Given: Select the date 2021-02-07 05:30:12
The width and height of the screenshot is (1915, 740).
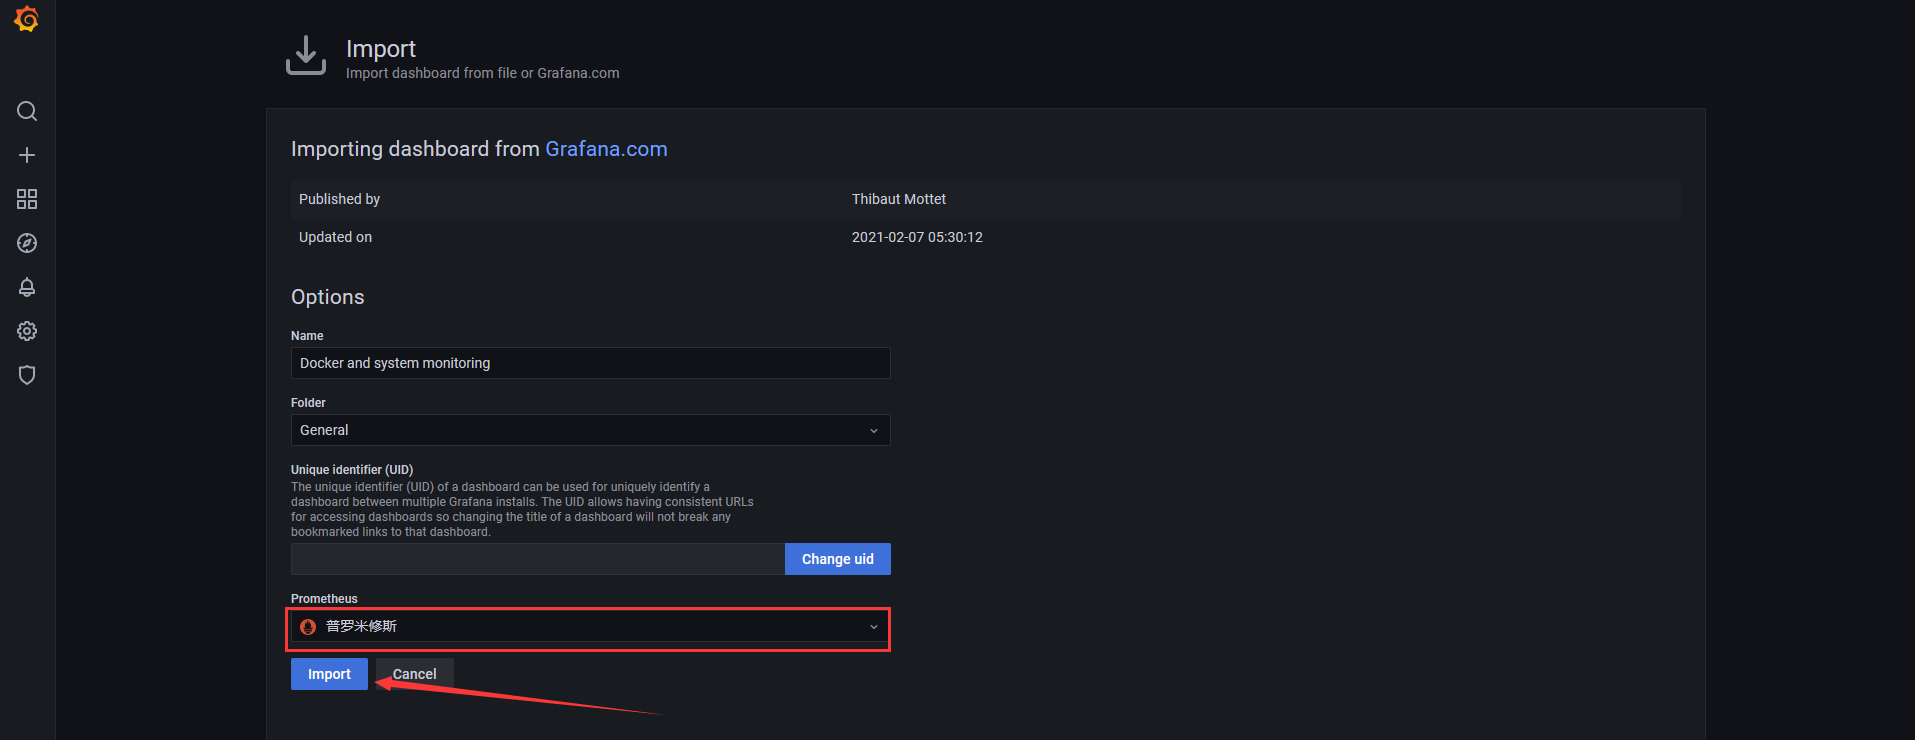Looking at the screenshot, I should click(917, 237).
